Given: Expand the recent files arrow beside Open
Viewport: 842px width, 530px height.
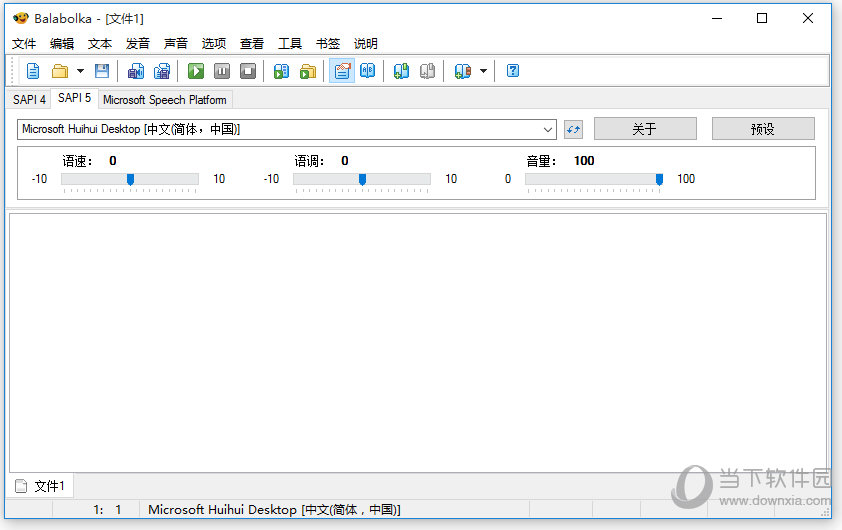Looking at the screenshot, I should (80, 71).
